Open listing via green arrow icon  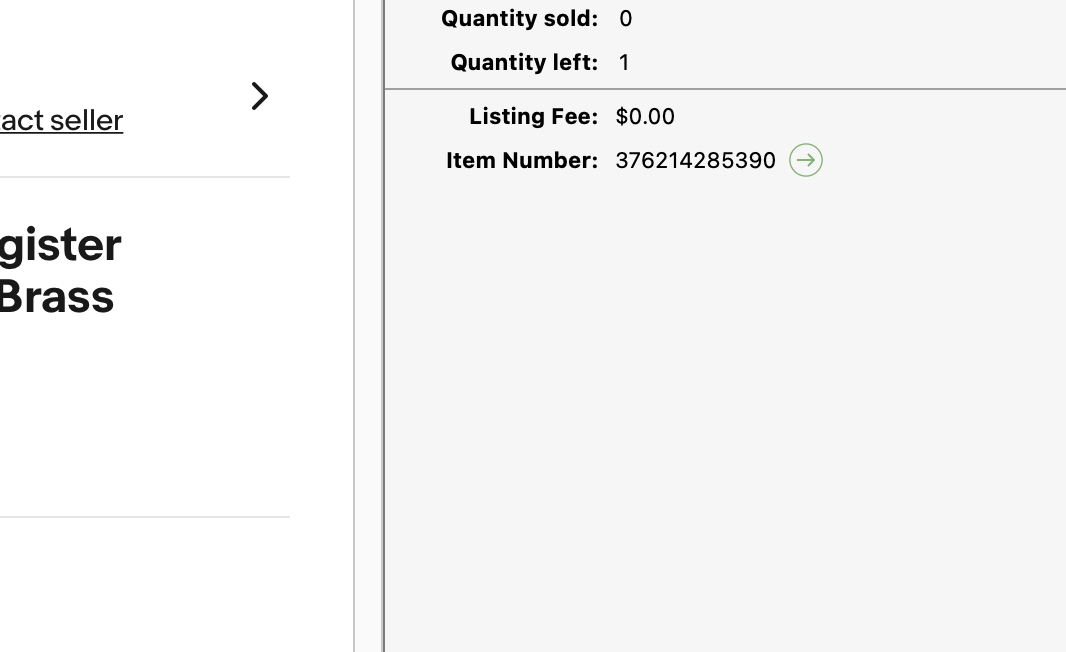(x=806, y=160)
